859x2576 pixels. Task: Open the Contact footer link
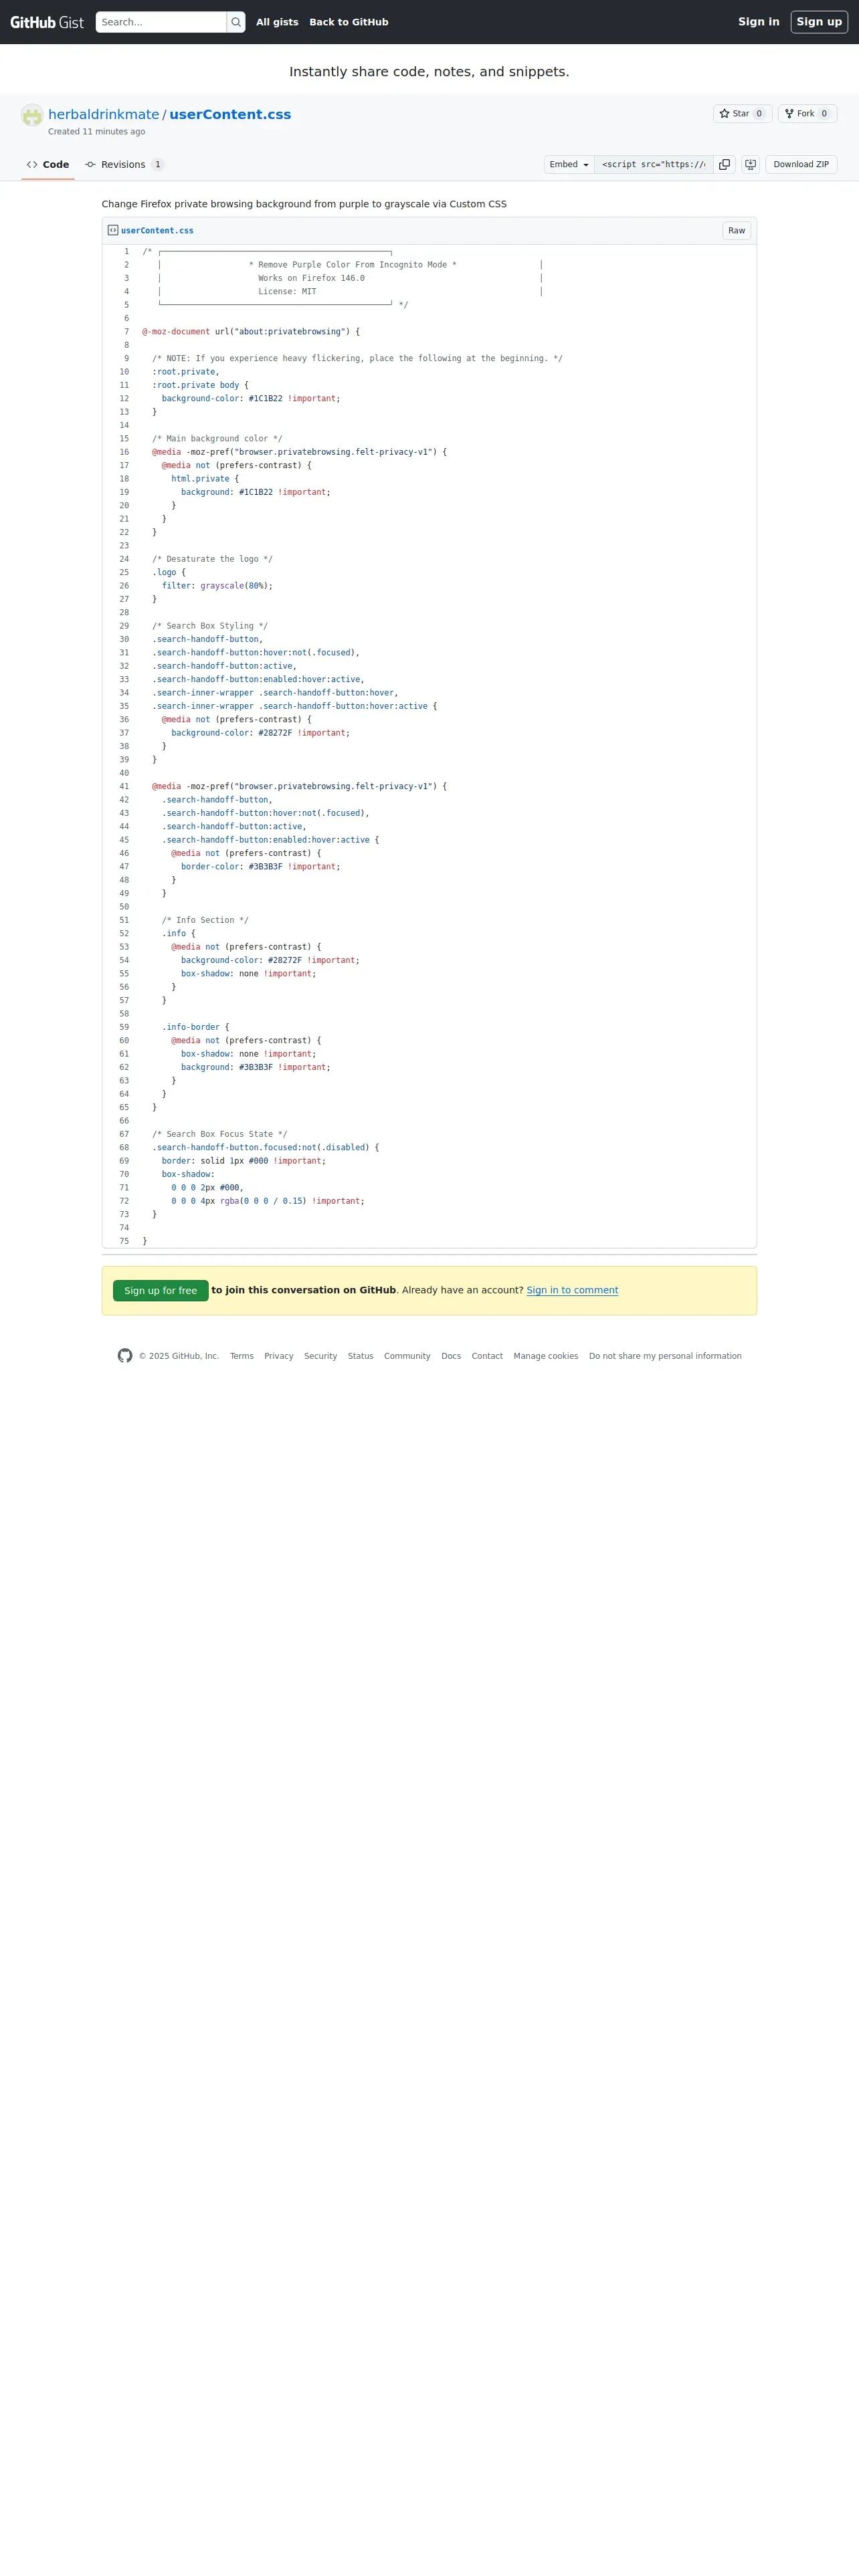(x=487, y=1357)
